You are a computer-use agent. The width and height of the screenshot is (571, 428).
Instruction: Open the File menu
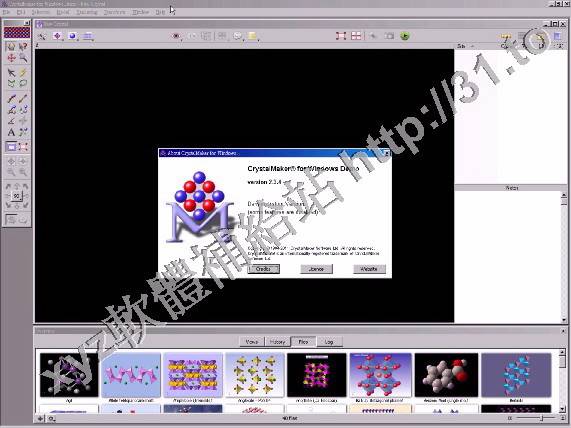6,12
